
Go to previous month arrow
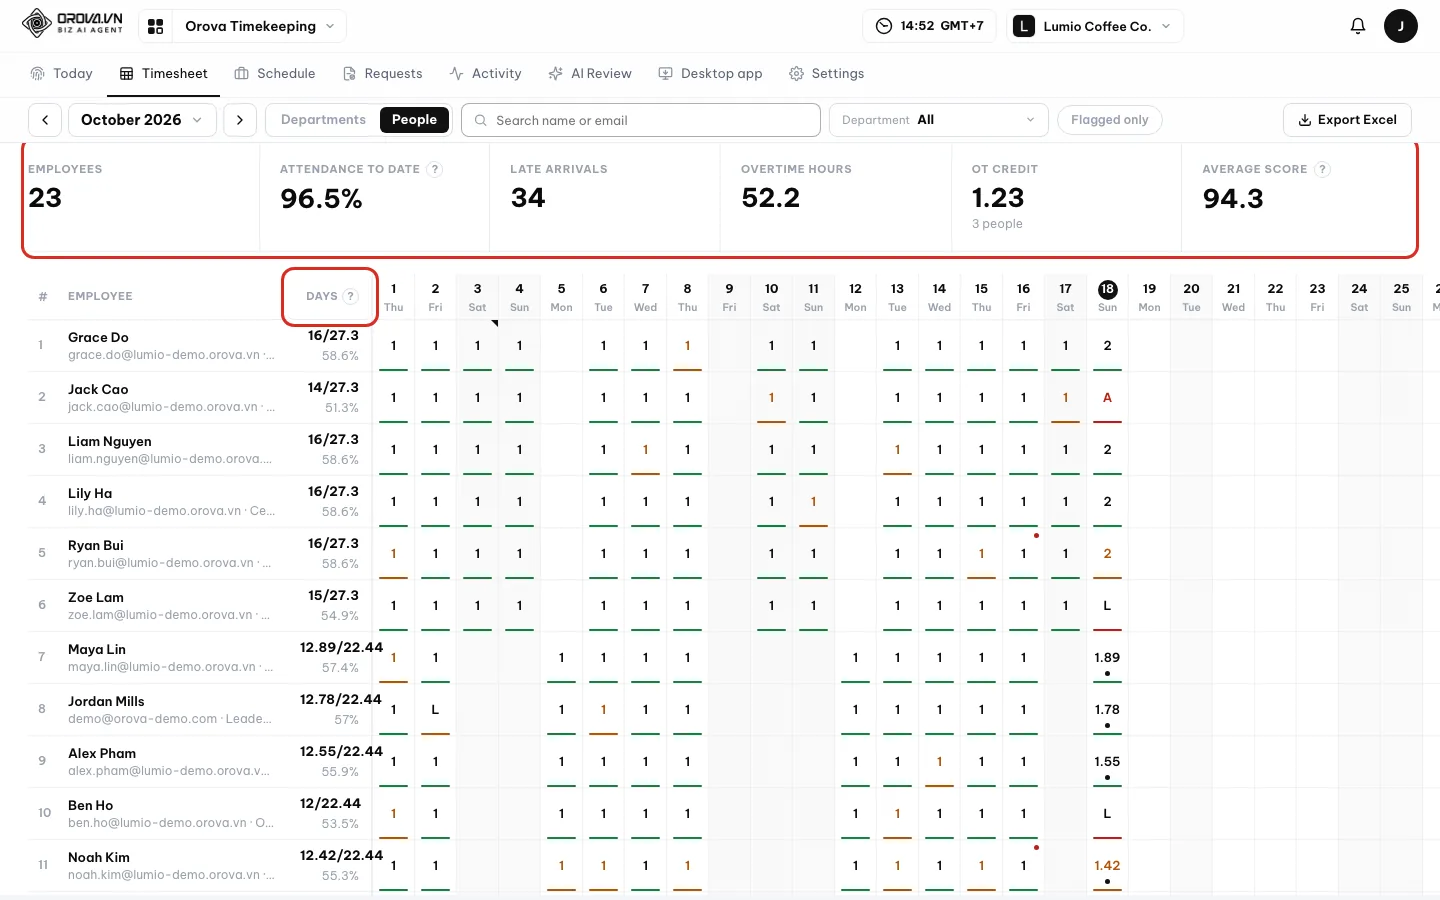[x=45, y=120]
